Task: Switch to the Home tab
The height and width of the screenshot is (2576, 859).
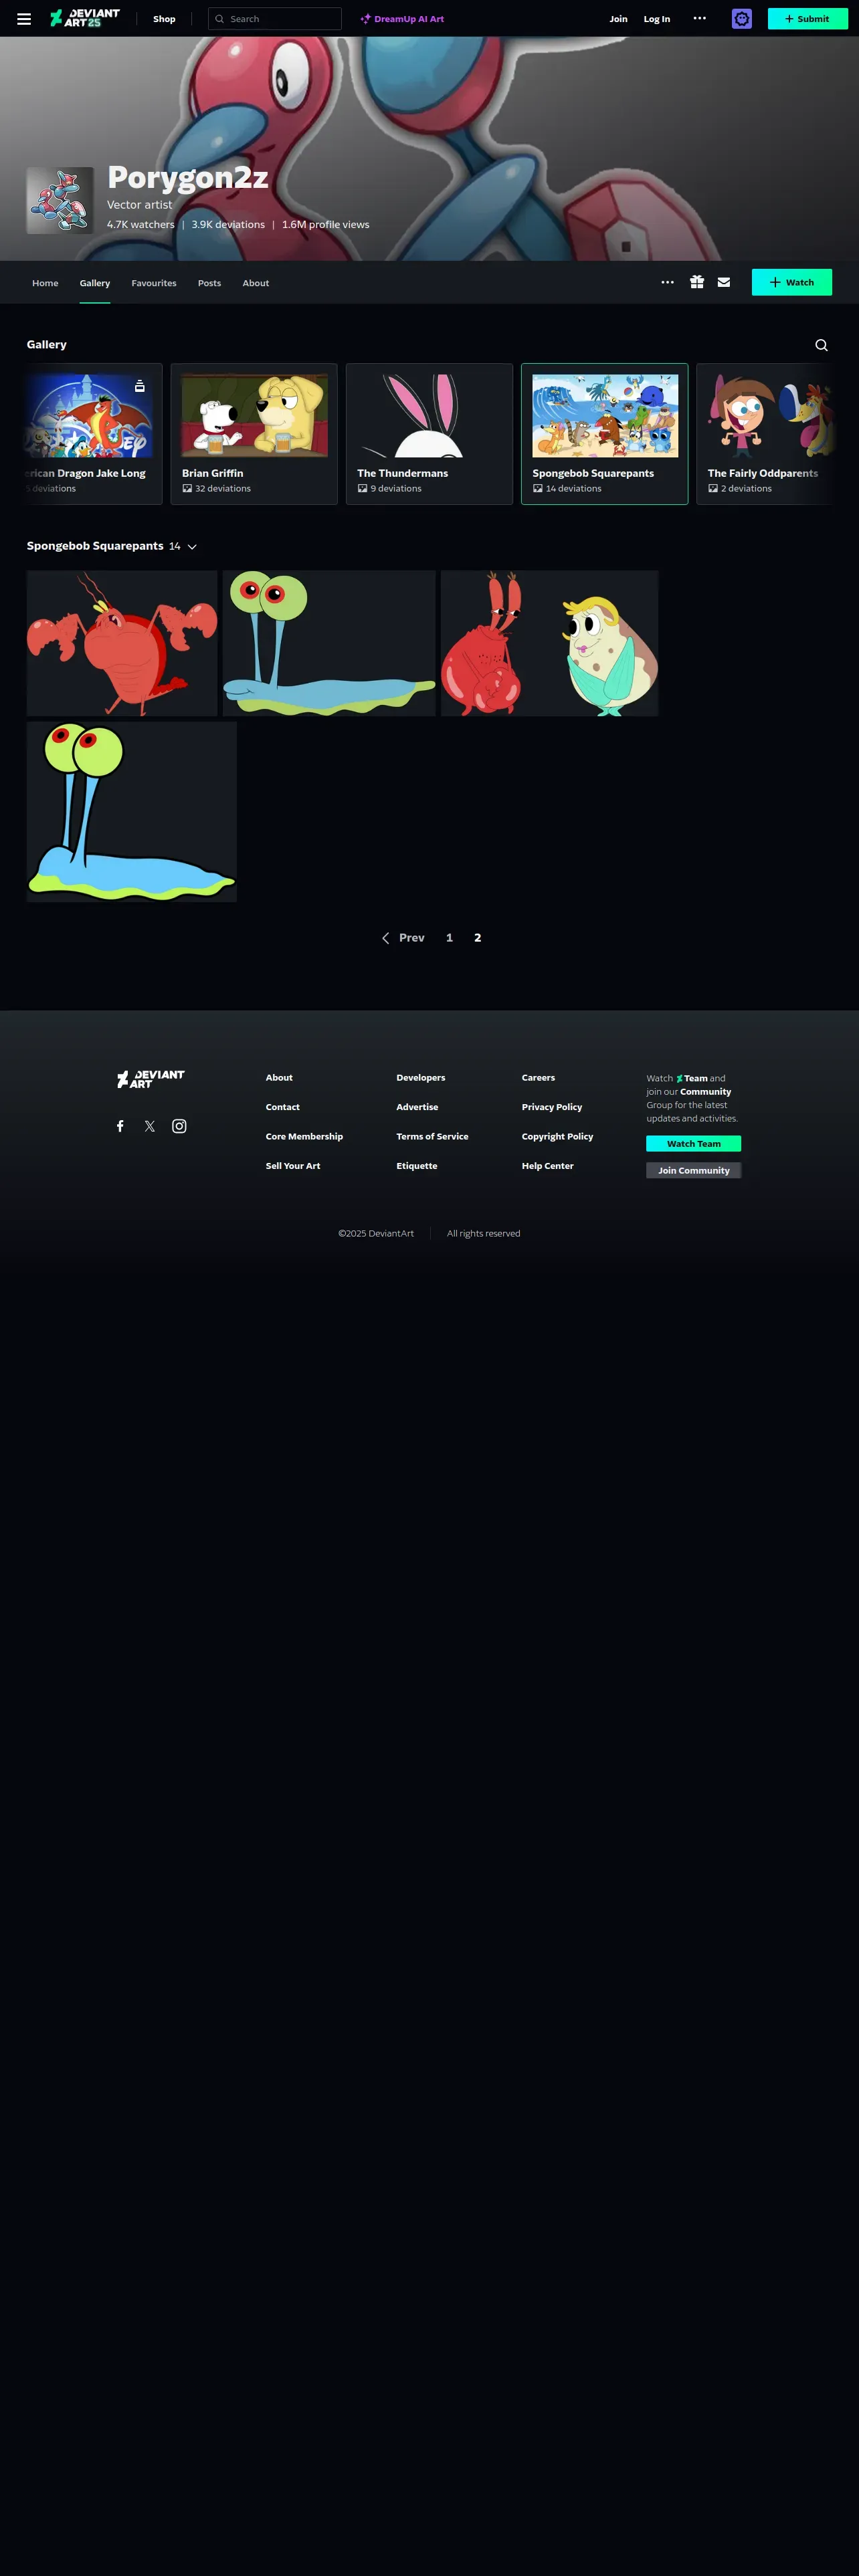Action: 45,283
